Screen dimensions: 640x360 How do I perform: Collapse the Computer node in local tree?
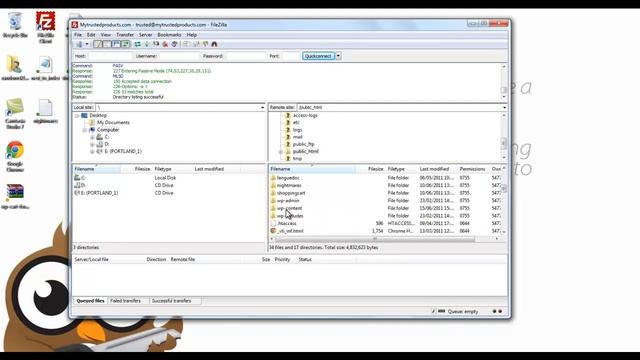pos(84,130)
